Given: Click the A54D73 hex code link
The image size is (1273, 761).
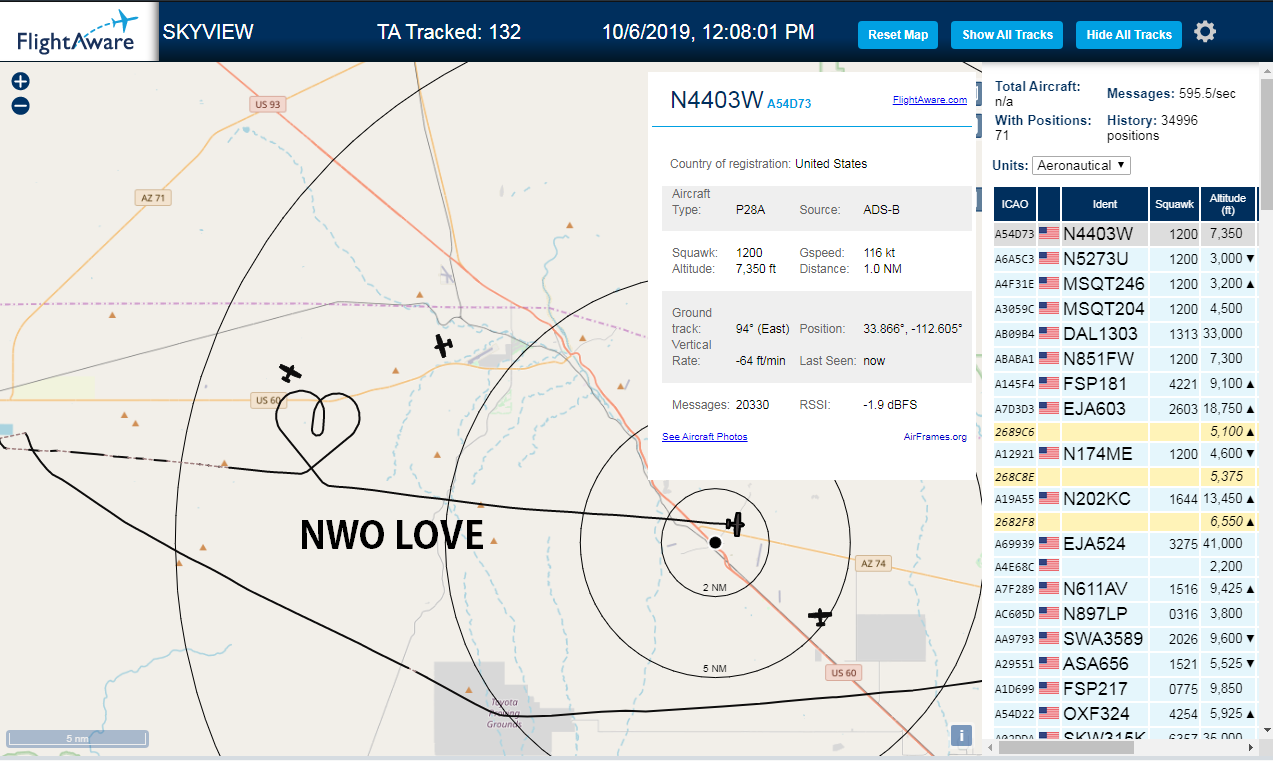Looking at the screenshot, I should coord(789,103).
